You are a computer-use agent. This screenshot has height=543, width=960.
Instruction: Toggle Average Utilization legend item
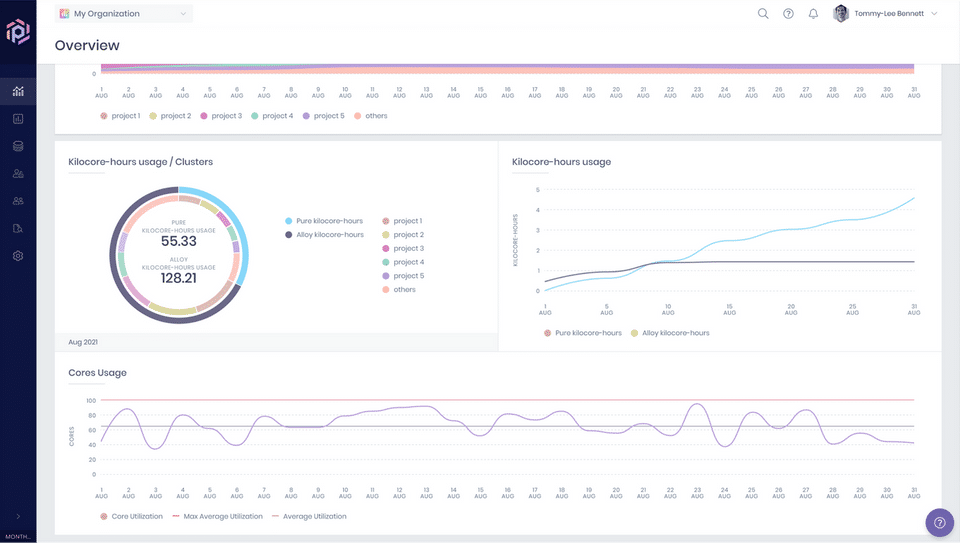click(x=309, y=517)
